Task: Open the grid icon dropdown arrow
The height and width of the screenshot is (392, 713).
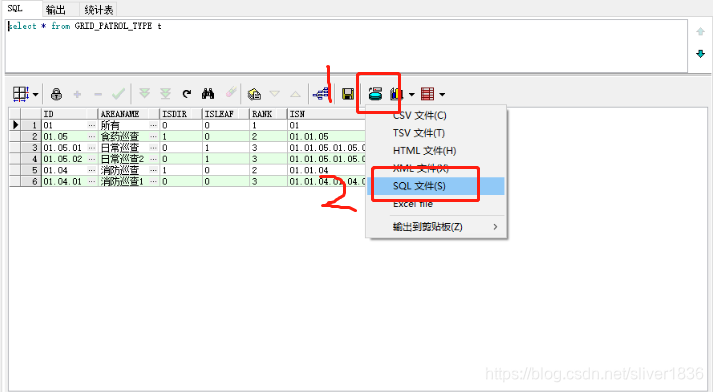Action: [x=35, y=95]
